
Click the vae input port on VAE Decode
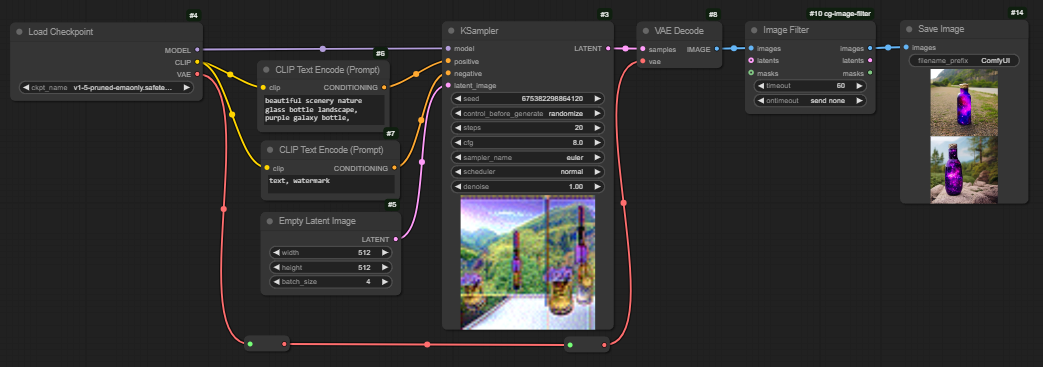(643, 61)
